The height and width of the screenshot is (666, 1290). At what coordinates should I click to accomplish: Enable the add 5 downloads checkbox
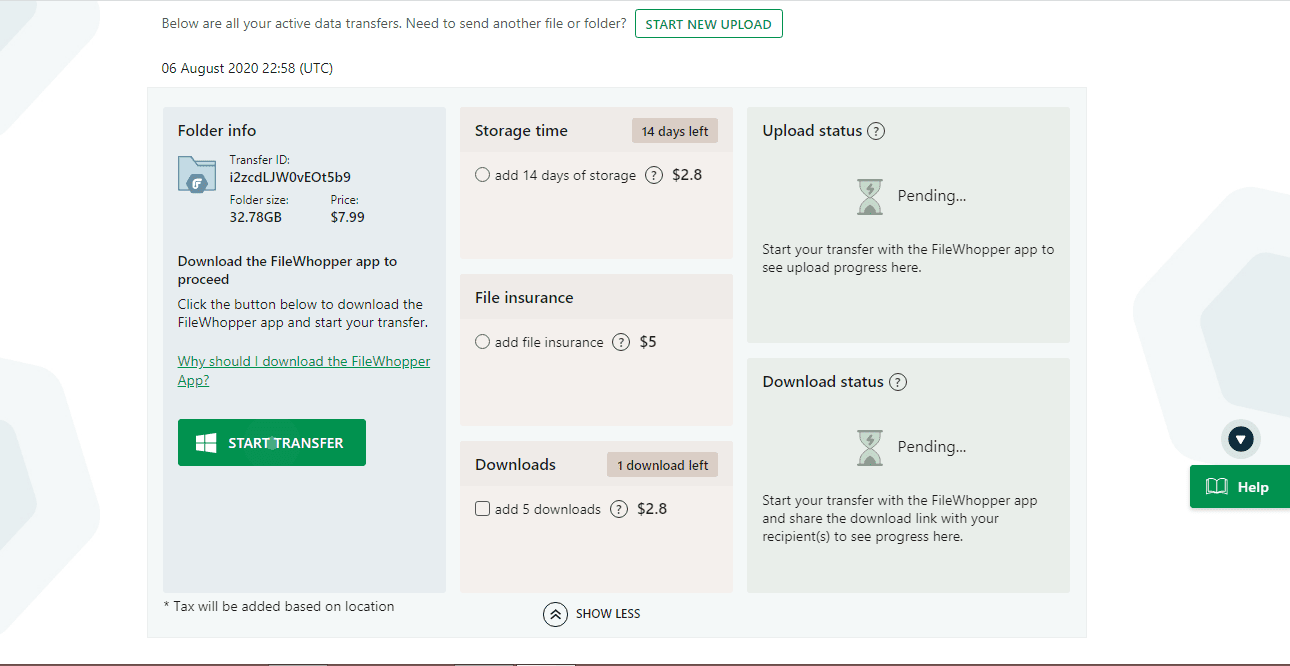tap(483, 509)
